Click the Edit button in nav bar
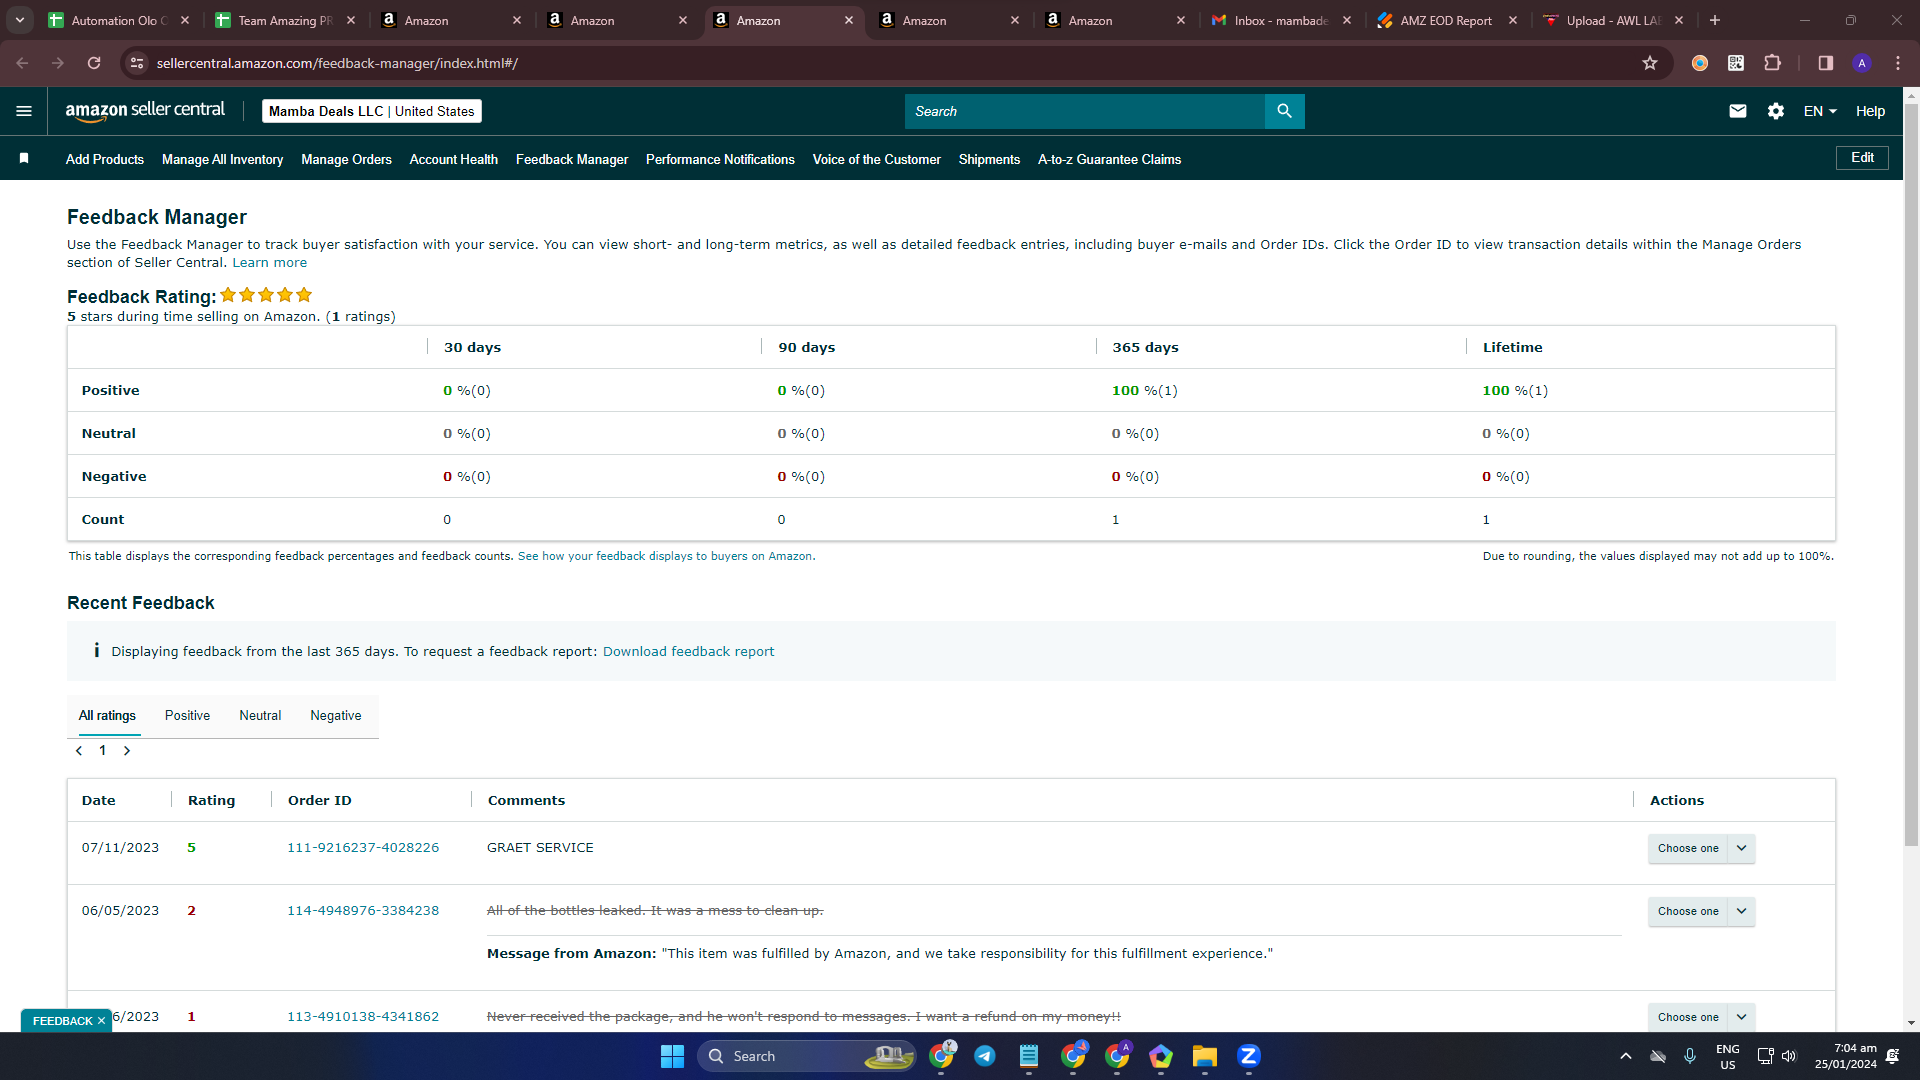Viewport: 1920px width, 1080px height. (x=1862, y=158)
